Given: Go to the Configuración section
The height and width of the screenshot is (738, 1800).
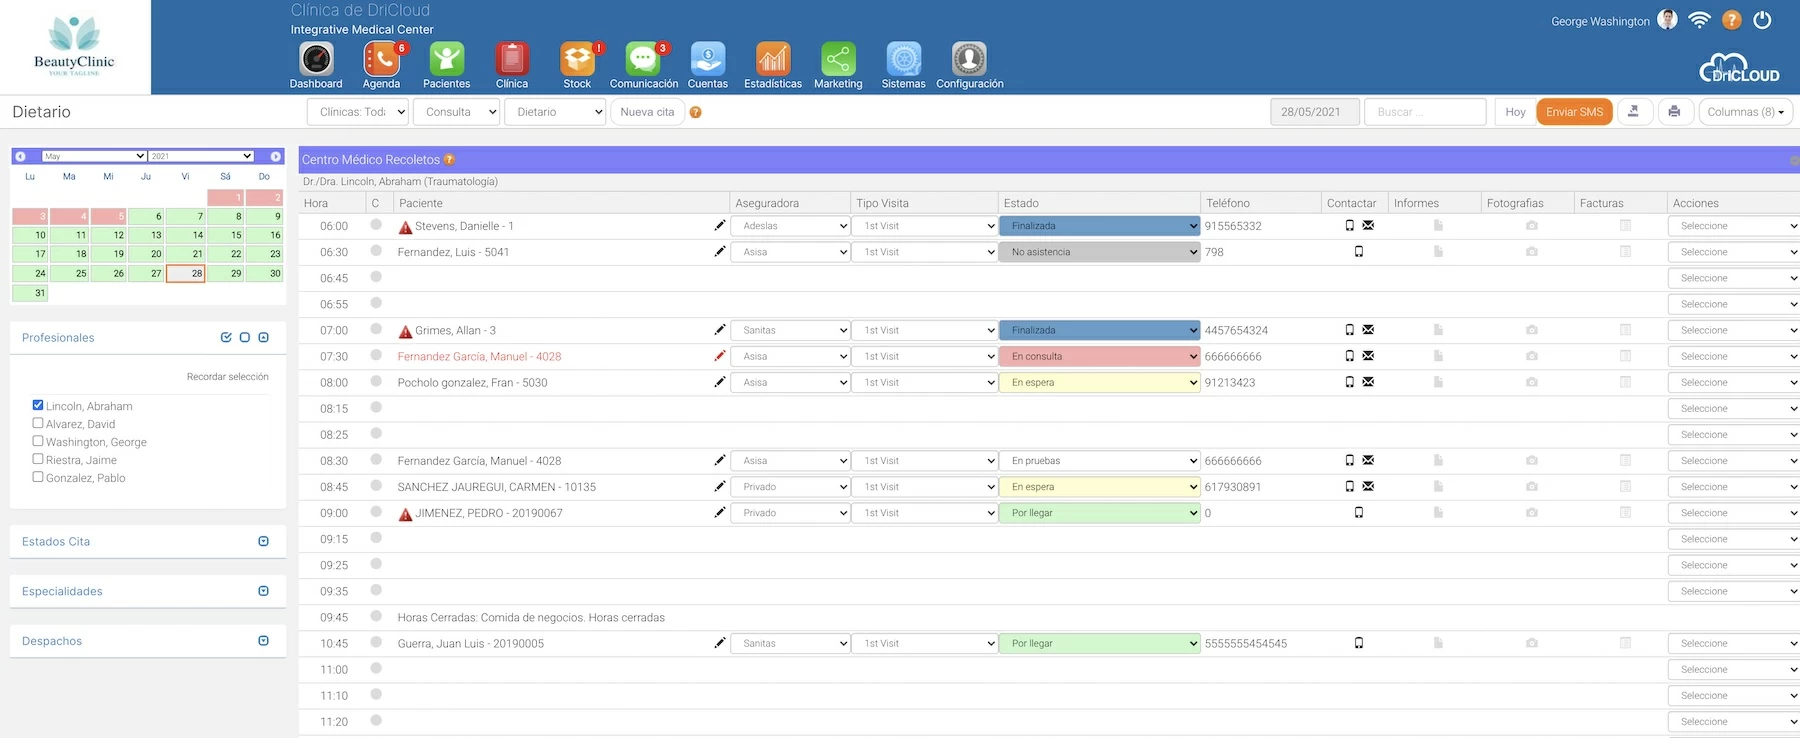Looking at the screenshot, I should (x=969, y=66).
